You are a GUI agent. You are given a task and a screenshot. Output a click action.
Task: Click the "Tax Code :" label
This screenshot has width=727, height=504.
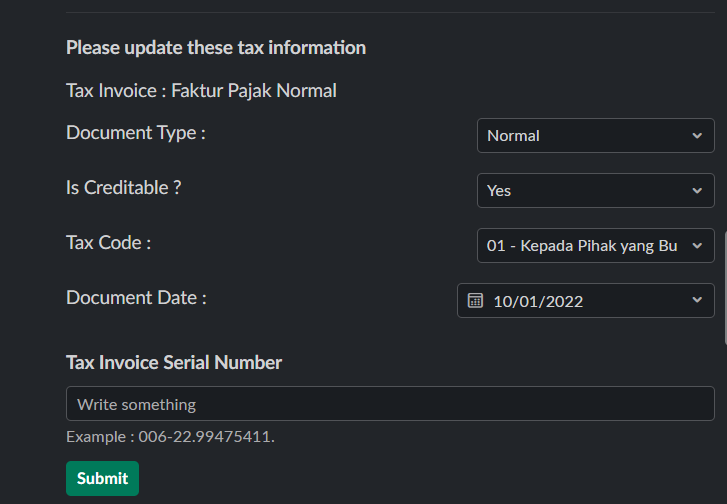click(x=109, y=243)
